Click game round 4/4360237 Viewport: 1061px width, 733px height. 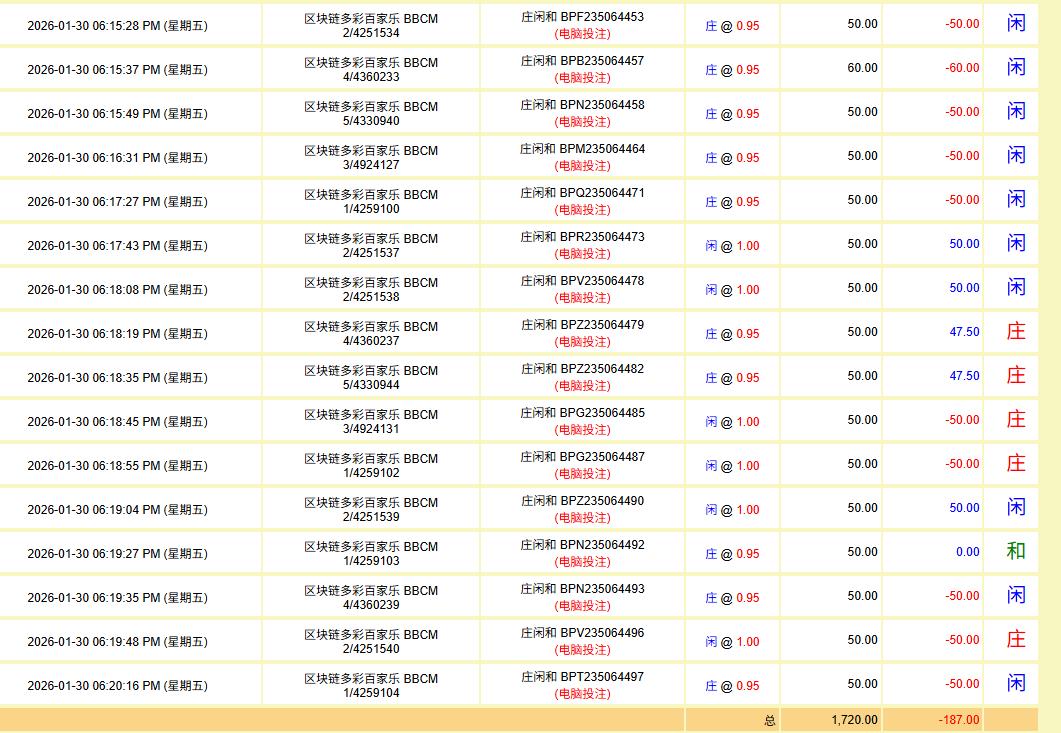[371, 341]
